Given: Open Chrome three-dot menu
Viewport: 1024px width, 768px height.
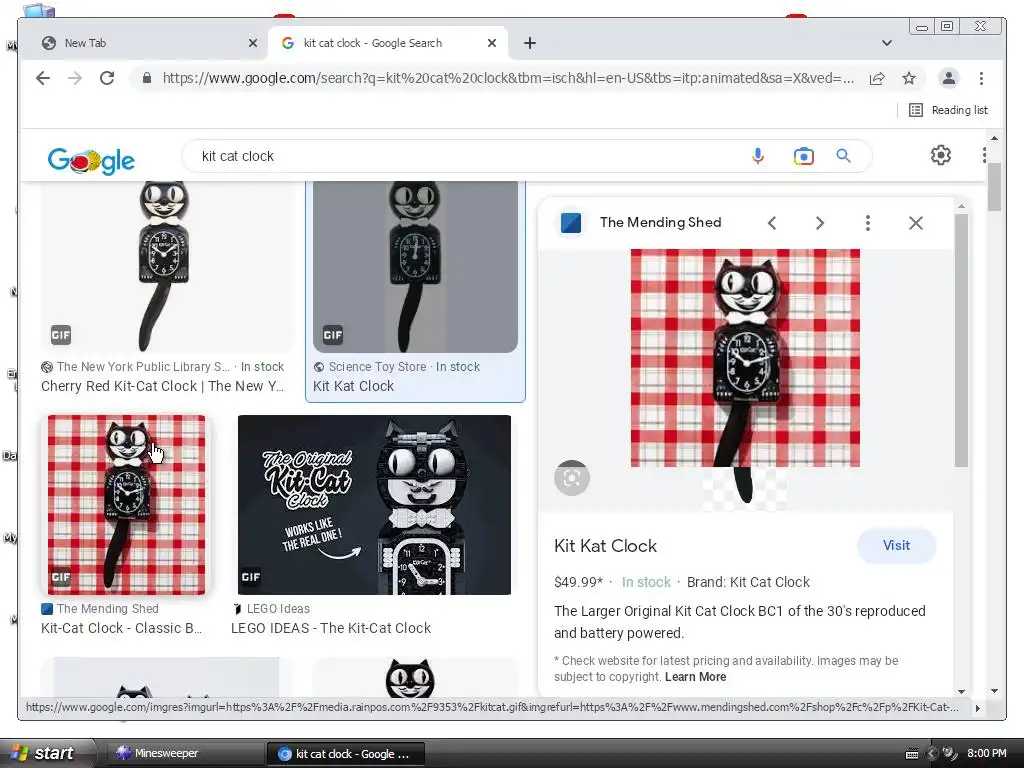Looking at the screenshot, I should (x=981, y=78).
